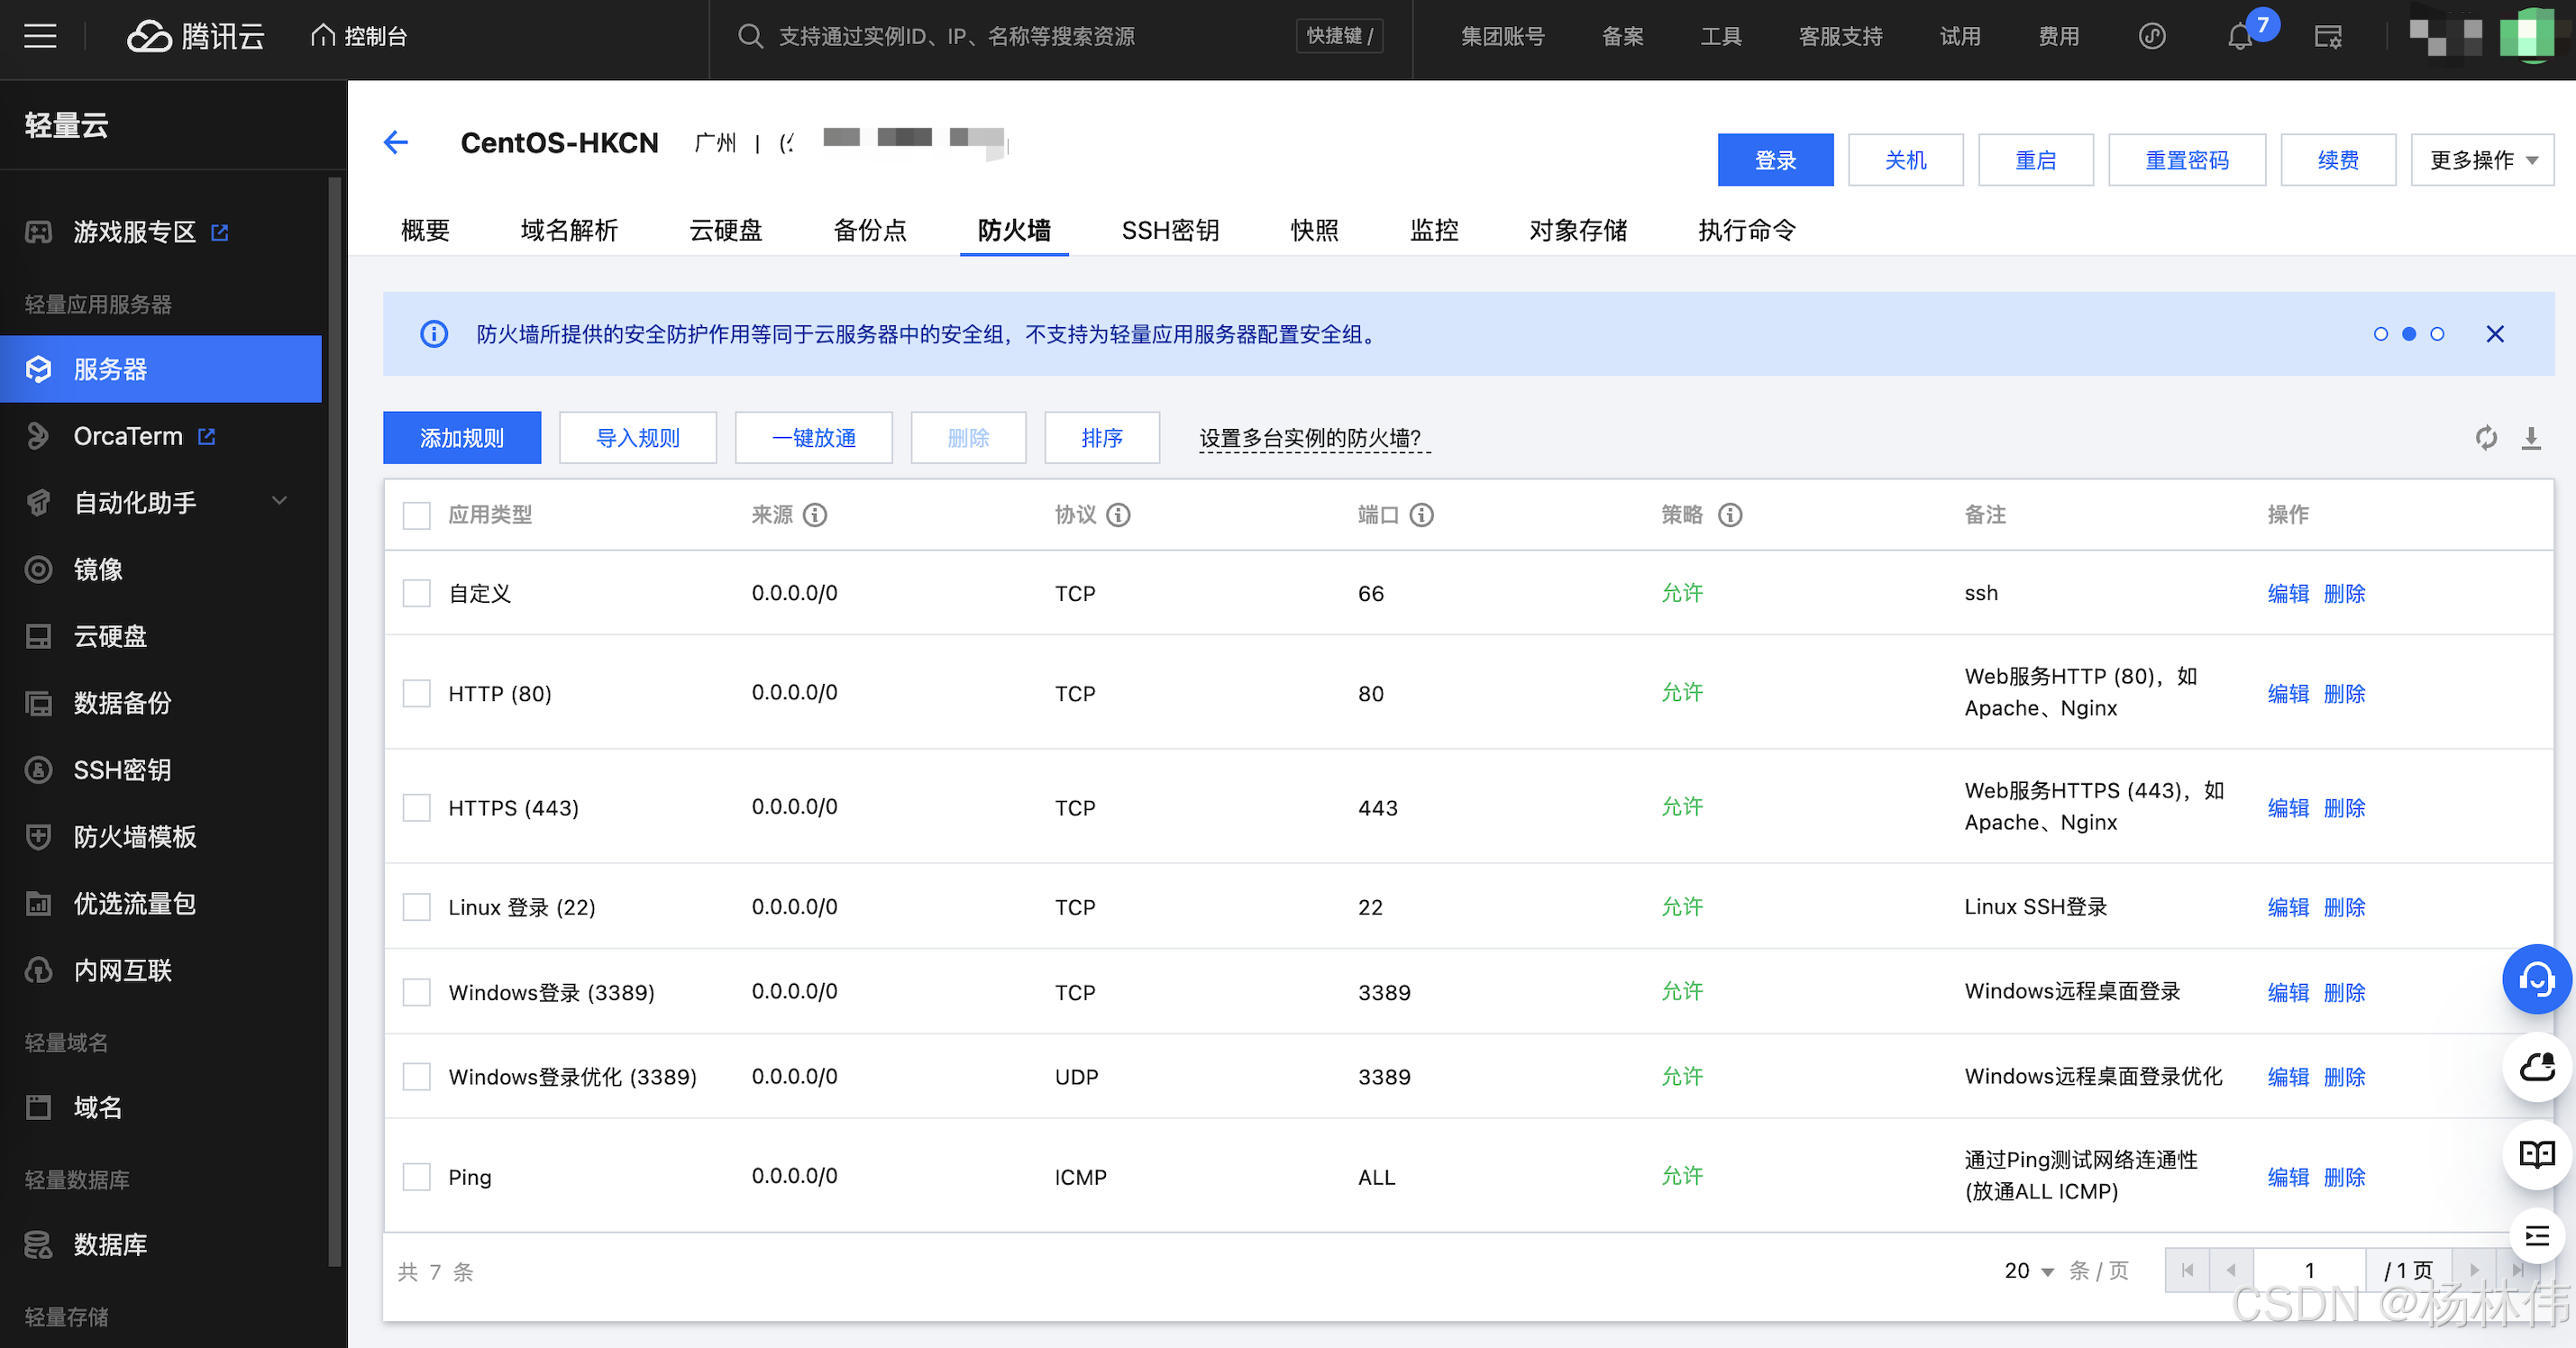
Task: Switch to the SSH密钥 tab
Action: click(x=1169, y=230)
